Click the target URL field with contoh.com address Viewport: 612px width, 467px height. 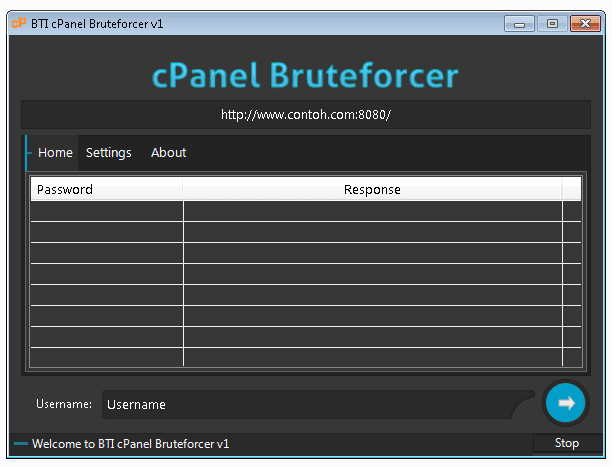pos(305,115)
